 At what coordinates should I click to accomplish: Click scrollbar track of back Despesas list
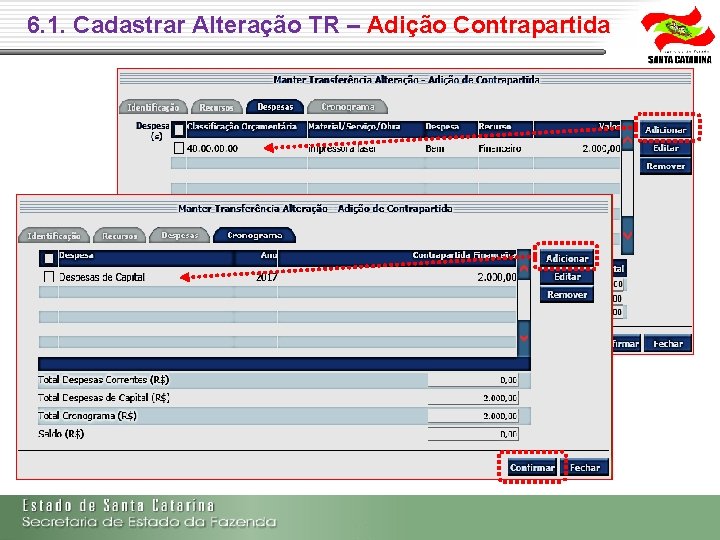pos(627,184)
